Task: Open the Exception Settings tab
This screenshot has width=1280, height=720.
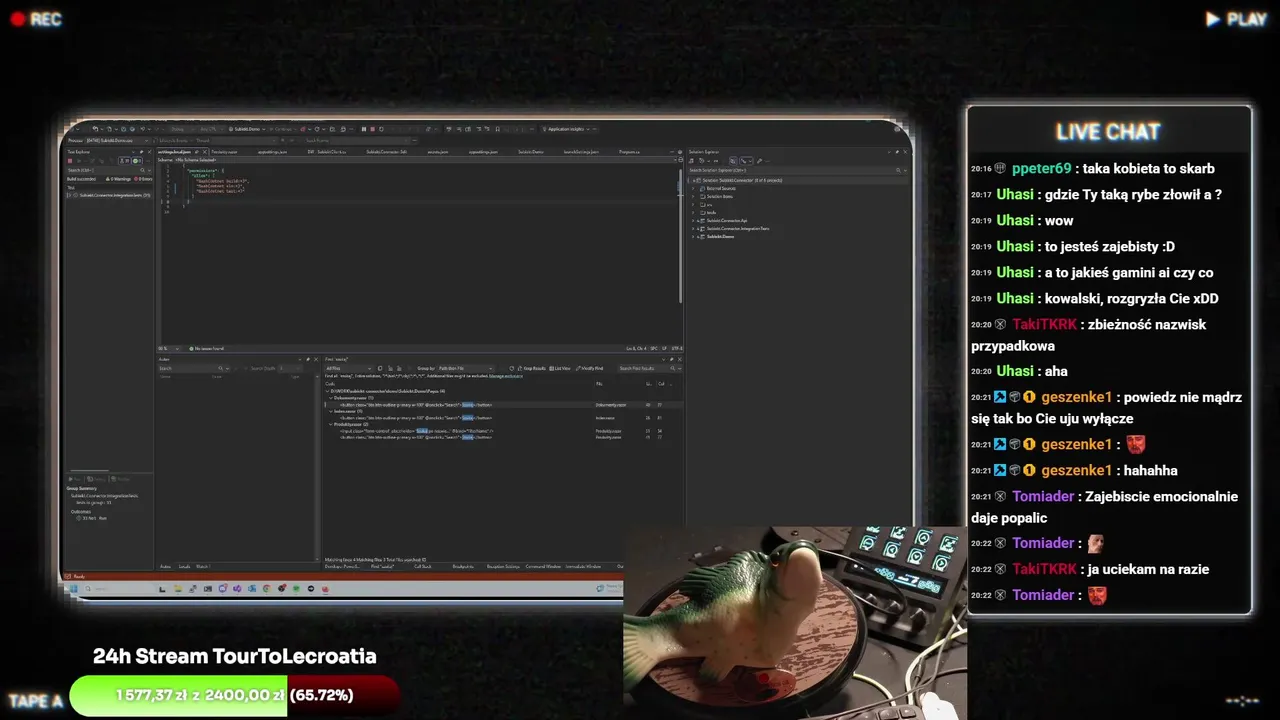Action: 503,566
